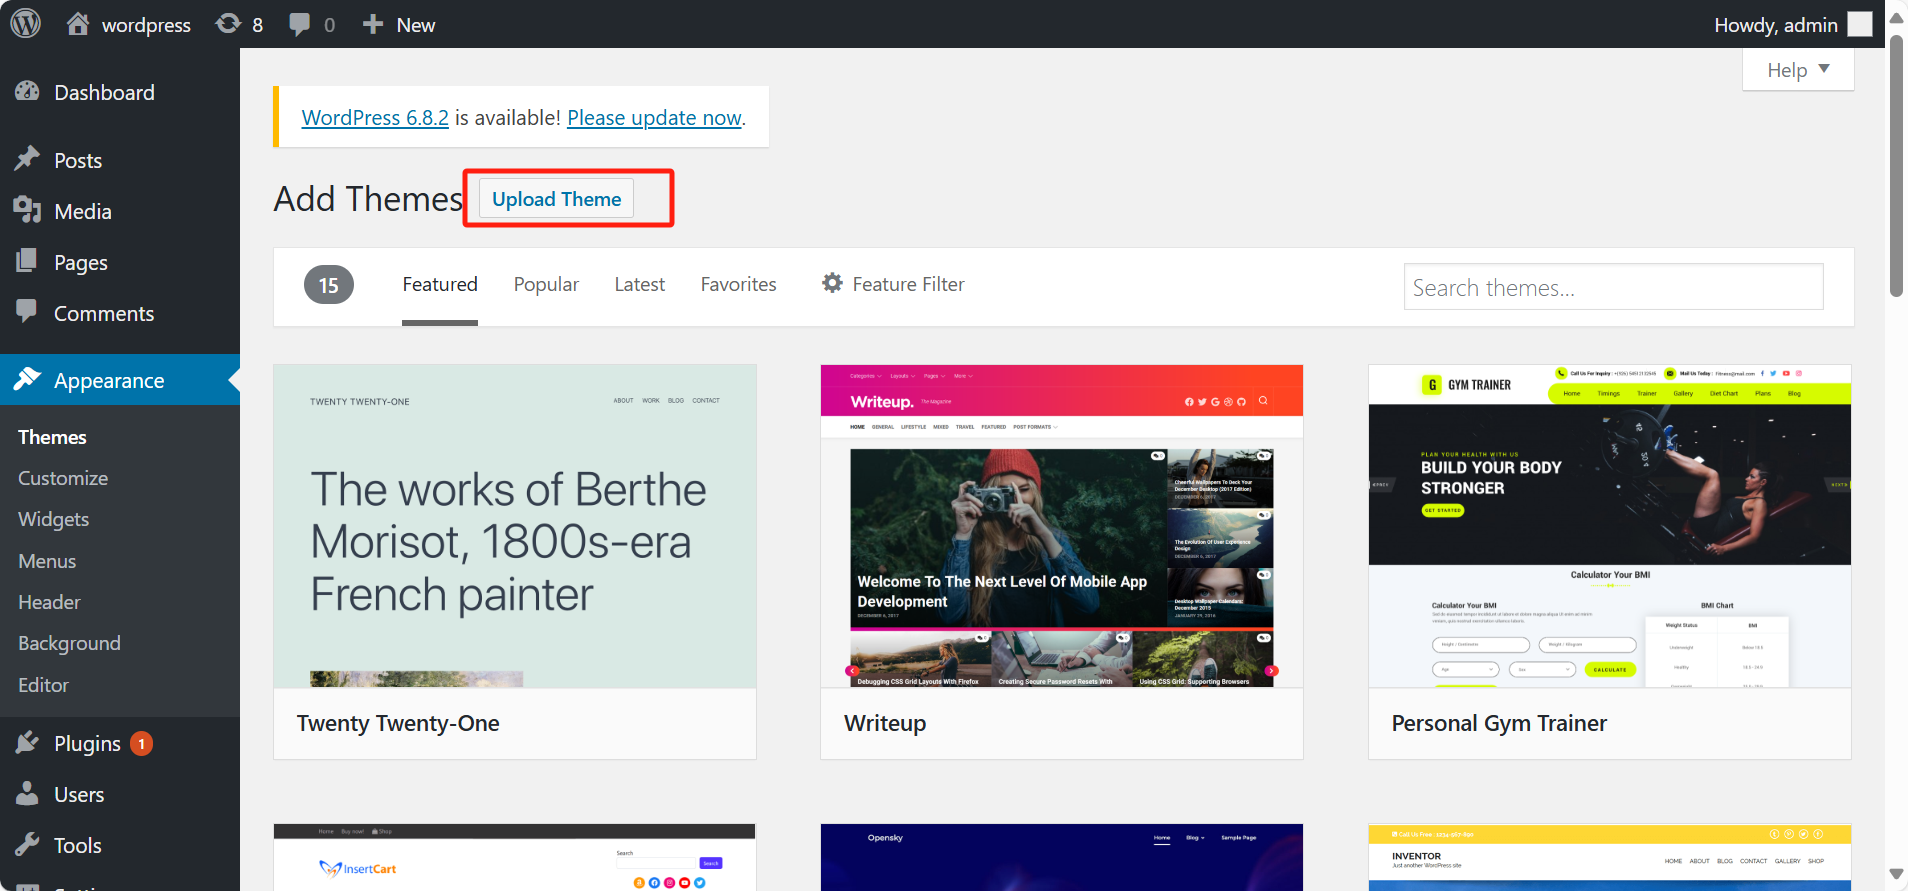The image size is (1908, 891).
Task: Click the Upload Theme button
Action: [x=556, y=199]
